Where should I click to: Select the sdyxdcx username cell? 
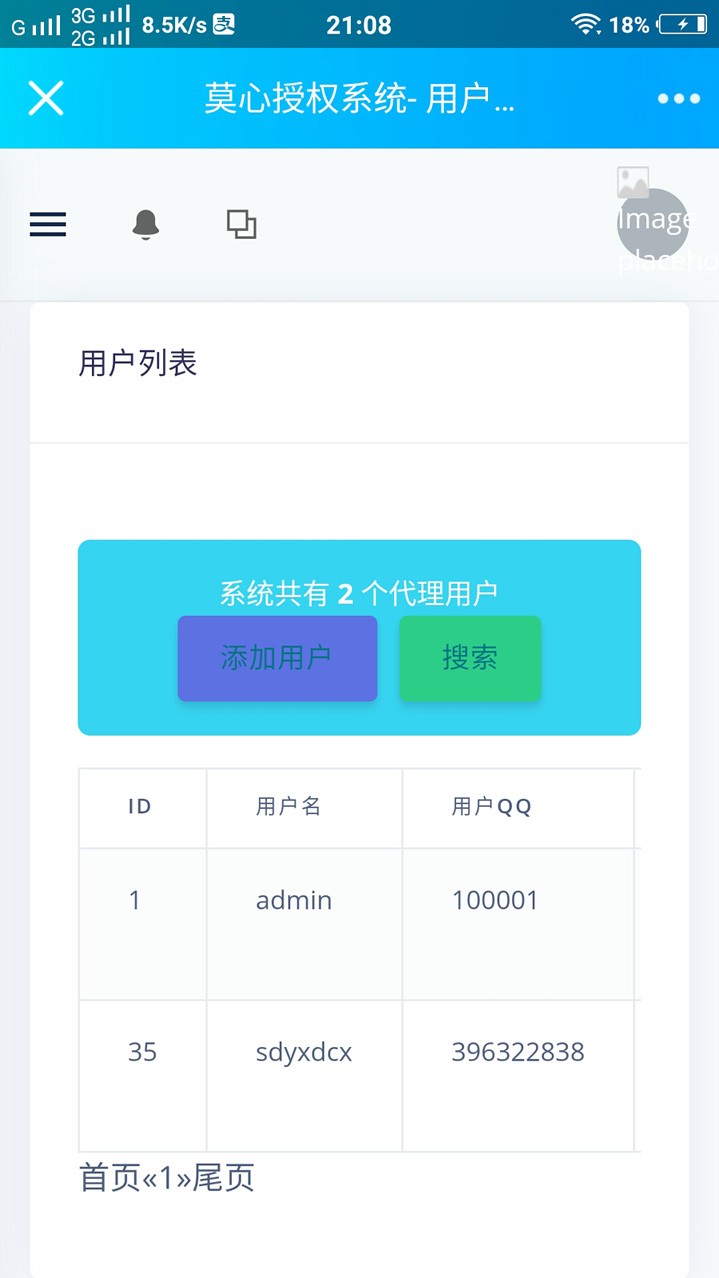click(x=303, y=1051)
